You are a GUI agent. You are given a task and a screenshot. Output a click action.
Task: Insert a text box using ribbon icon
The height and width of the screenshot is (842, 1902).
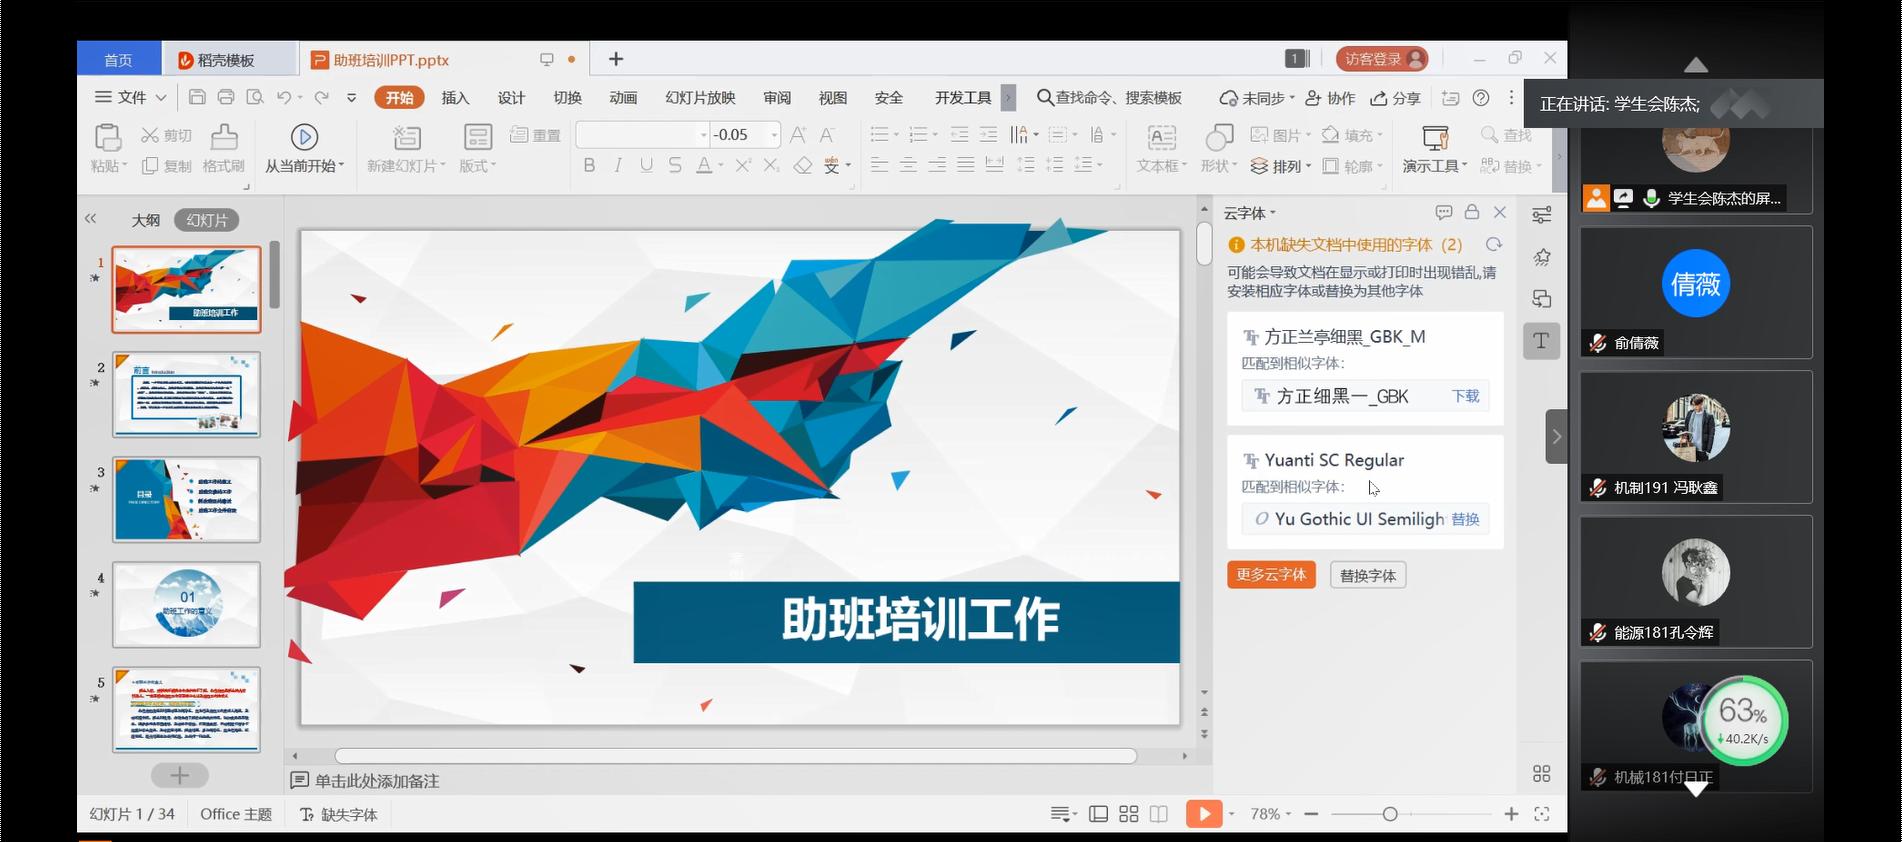coord(1161,137)
